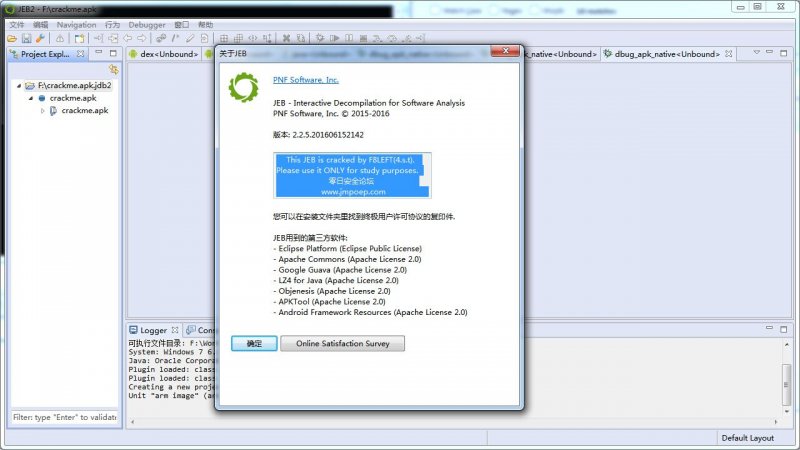The image size is (800, 450).
Task: Click the debugger run play icon
Action: coord(334,38)
